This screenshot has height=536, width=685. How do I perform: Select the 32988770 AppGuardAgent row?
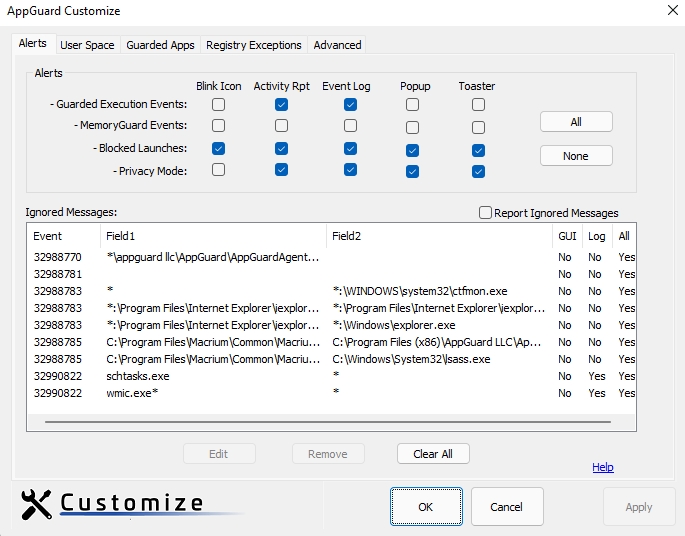coord(332,257)
